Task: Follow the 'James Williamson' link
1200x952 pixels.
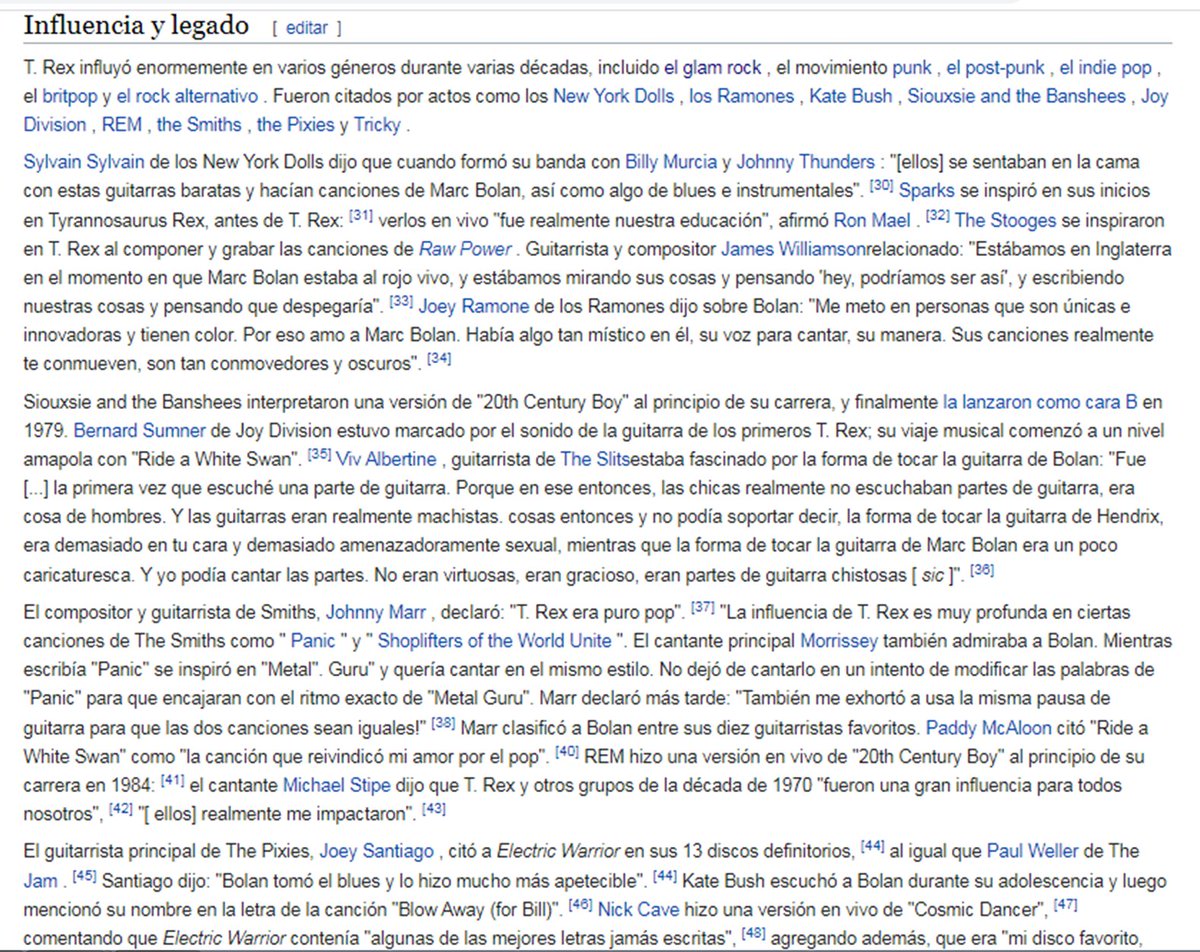Action: (793, 249)
